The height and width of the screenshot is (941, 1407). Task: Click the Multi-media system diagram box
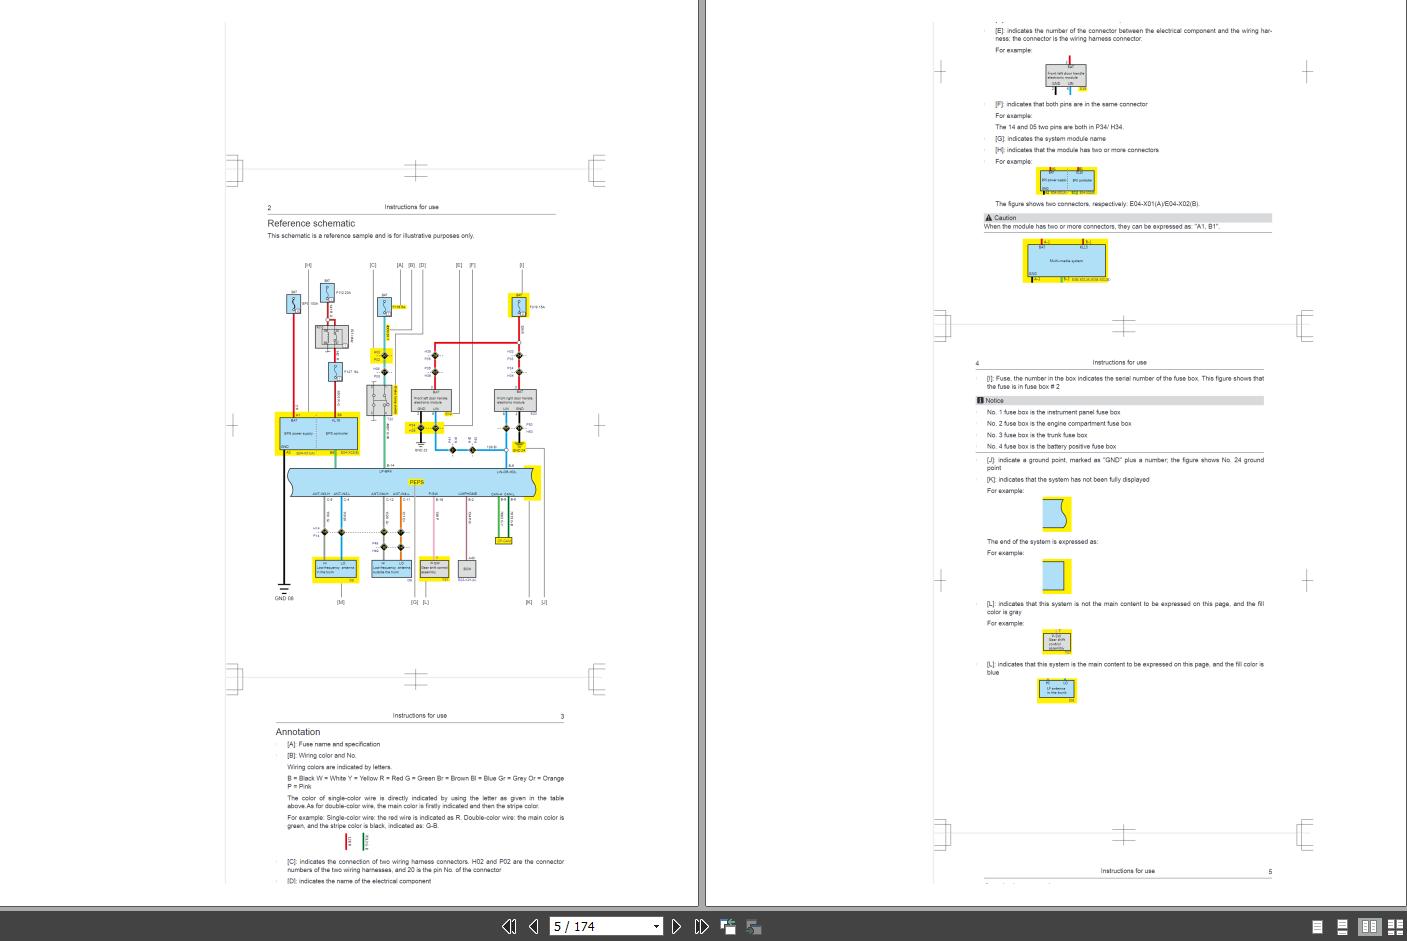[x=1064, y=260]
